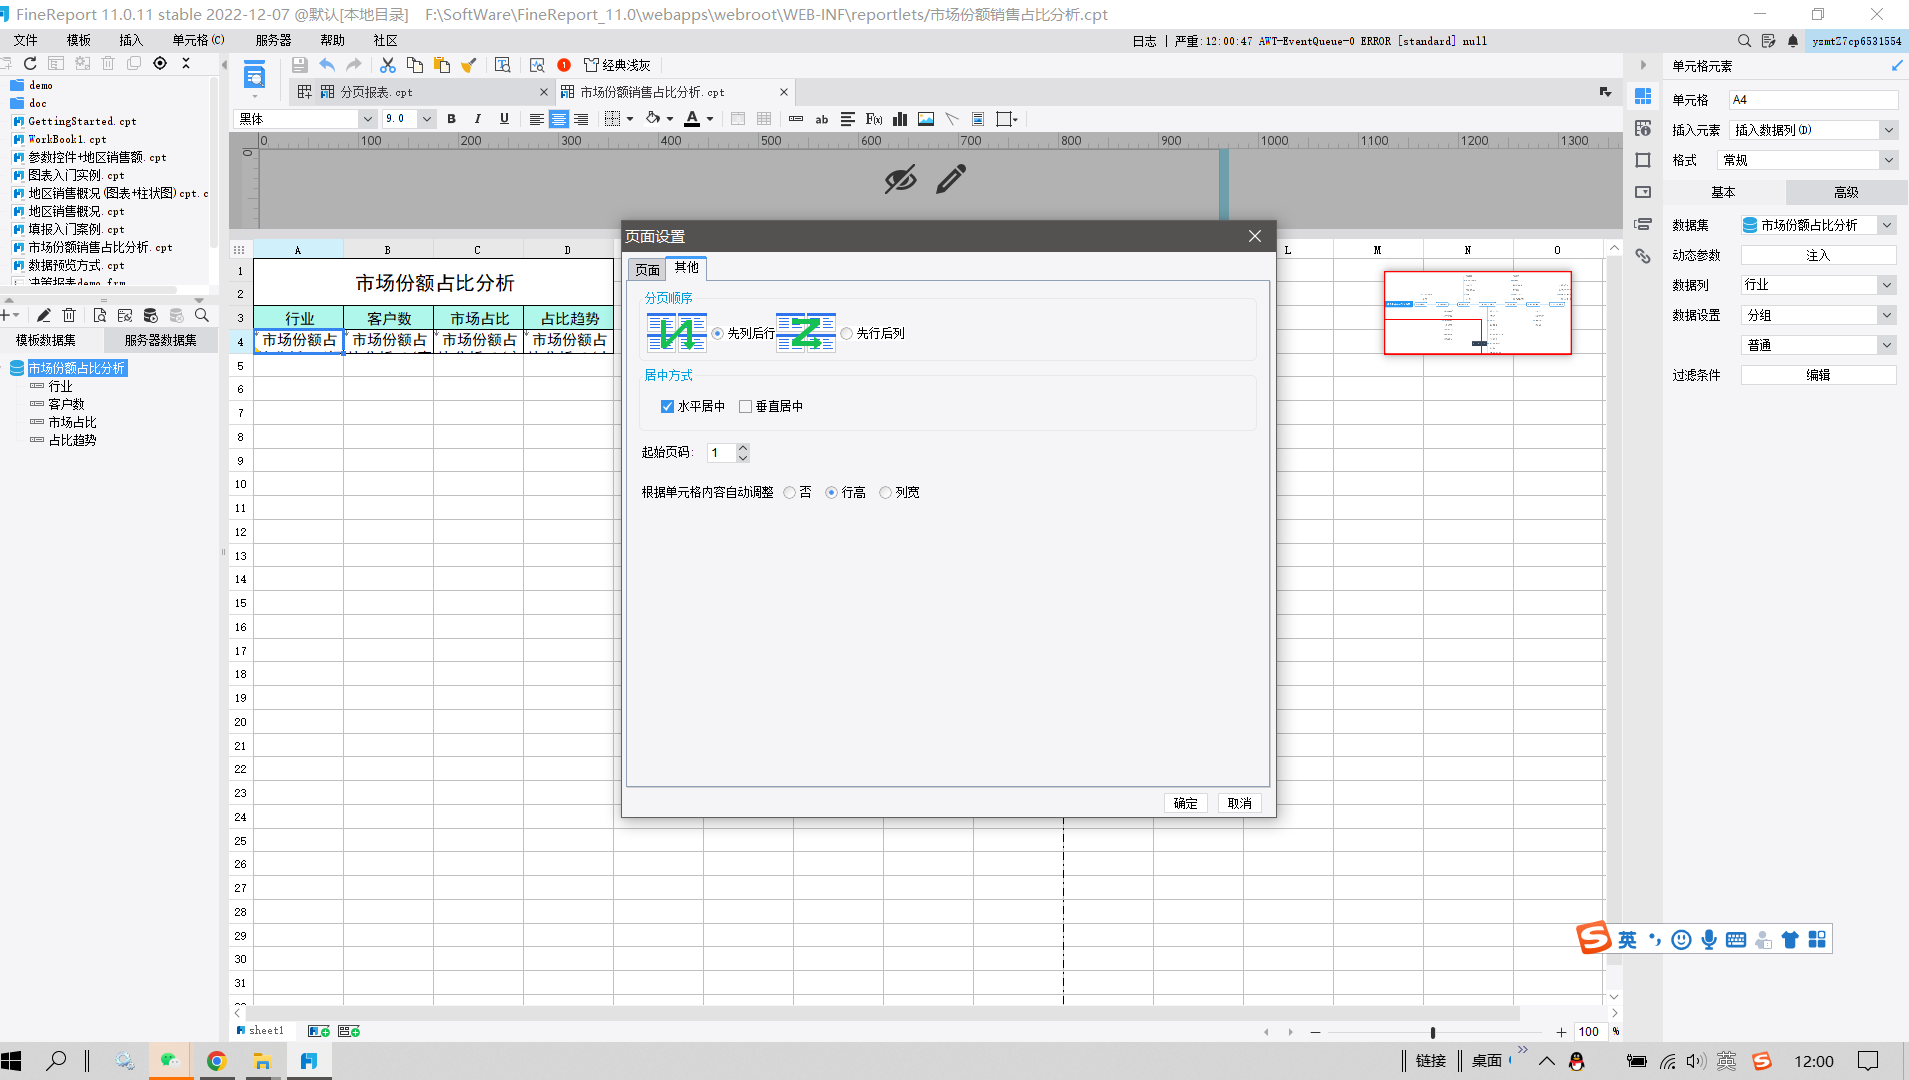The width and height of the screenshot is (1909, 1080).
Task: Open the 模板 menu
Action: (x=78, y=40)
